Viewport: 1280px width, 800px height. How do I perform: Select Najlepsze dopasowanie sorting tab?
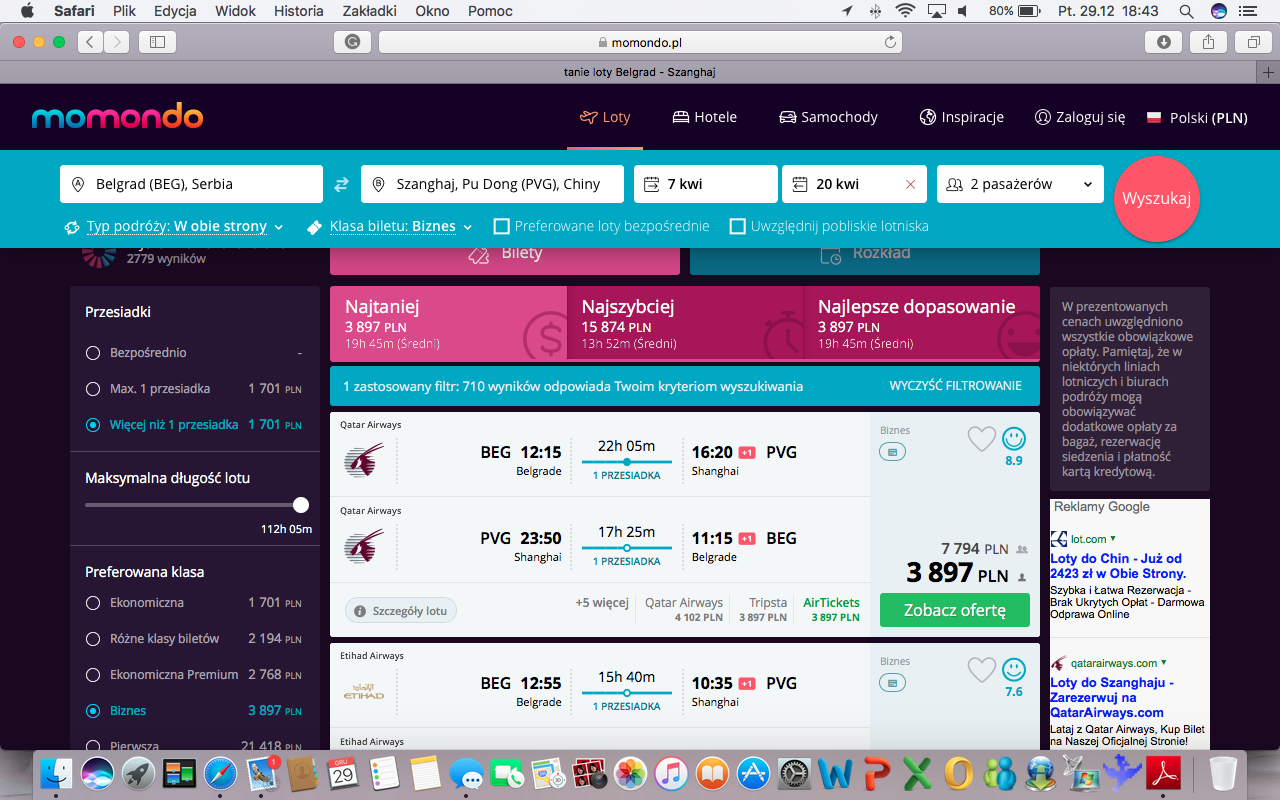click(x=922, y=324)
